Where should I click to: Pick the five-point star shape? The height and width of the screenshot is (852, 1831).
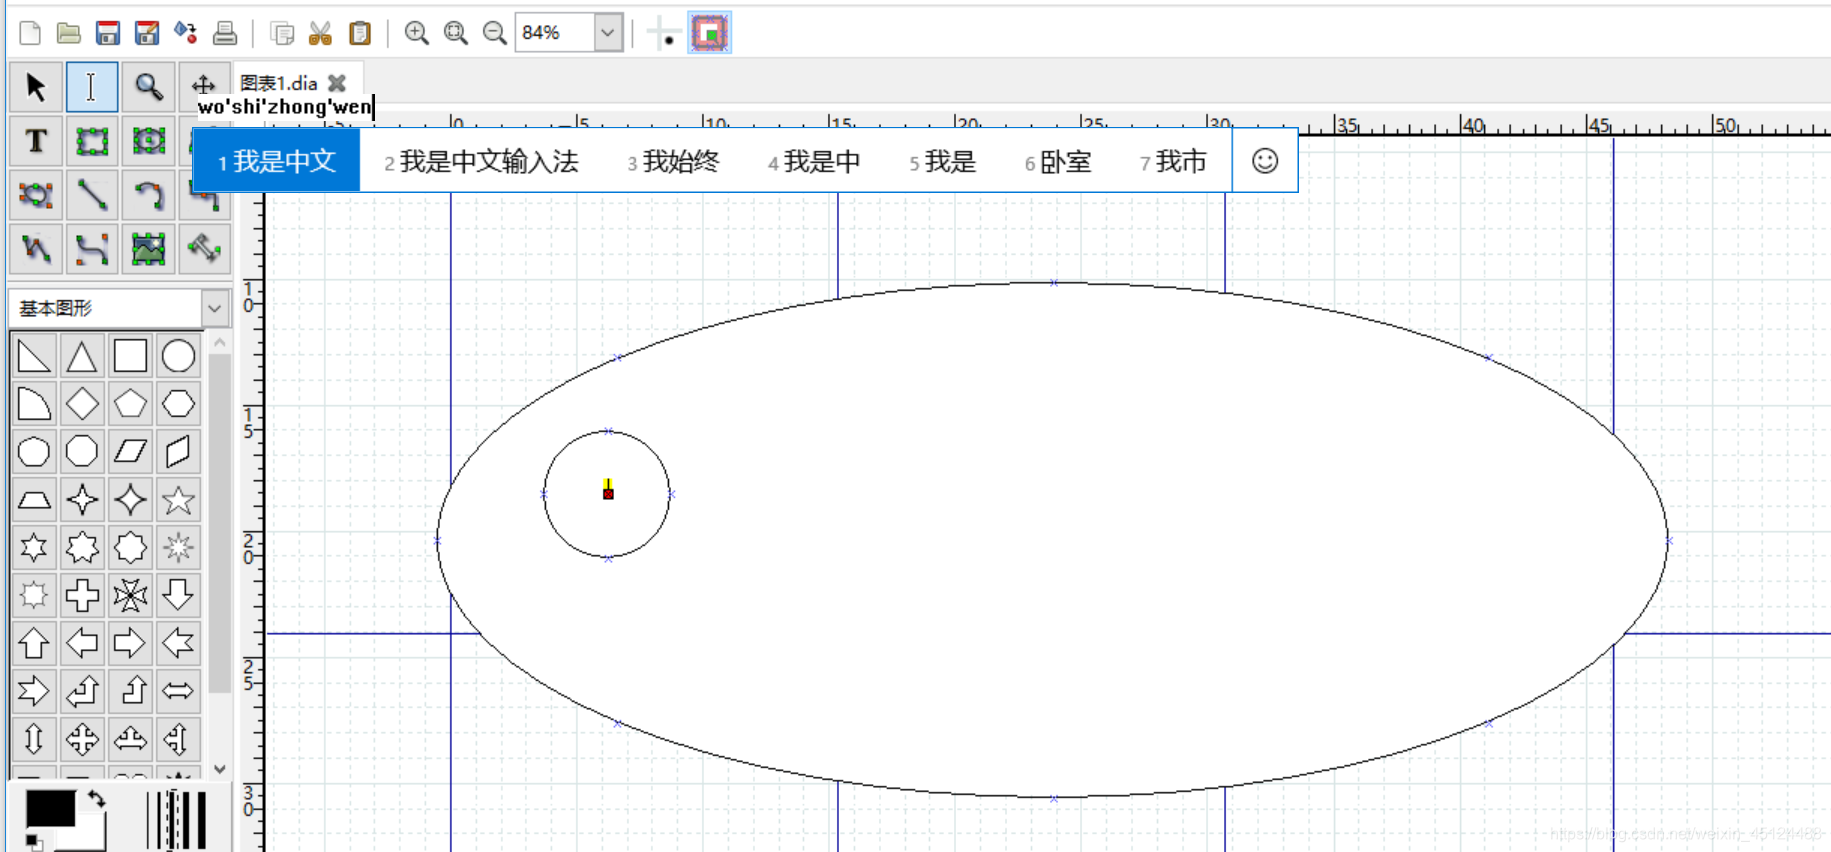click(178, 500)
